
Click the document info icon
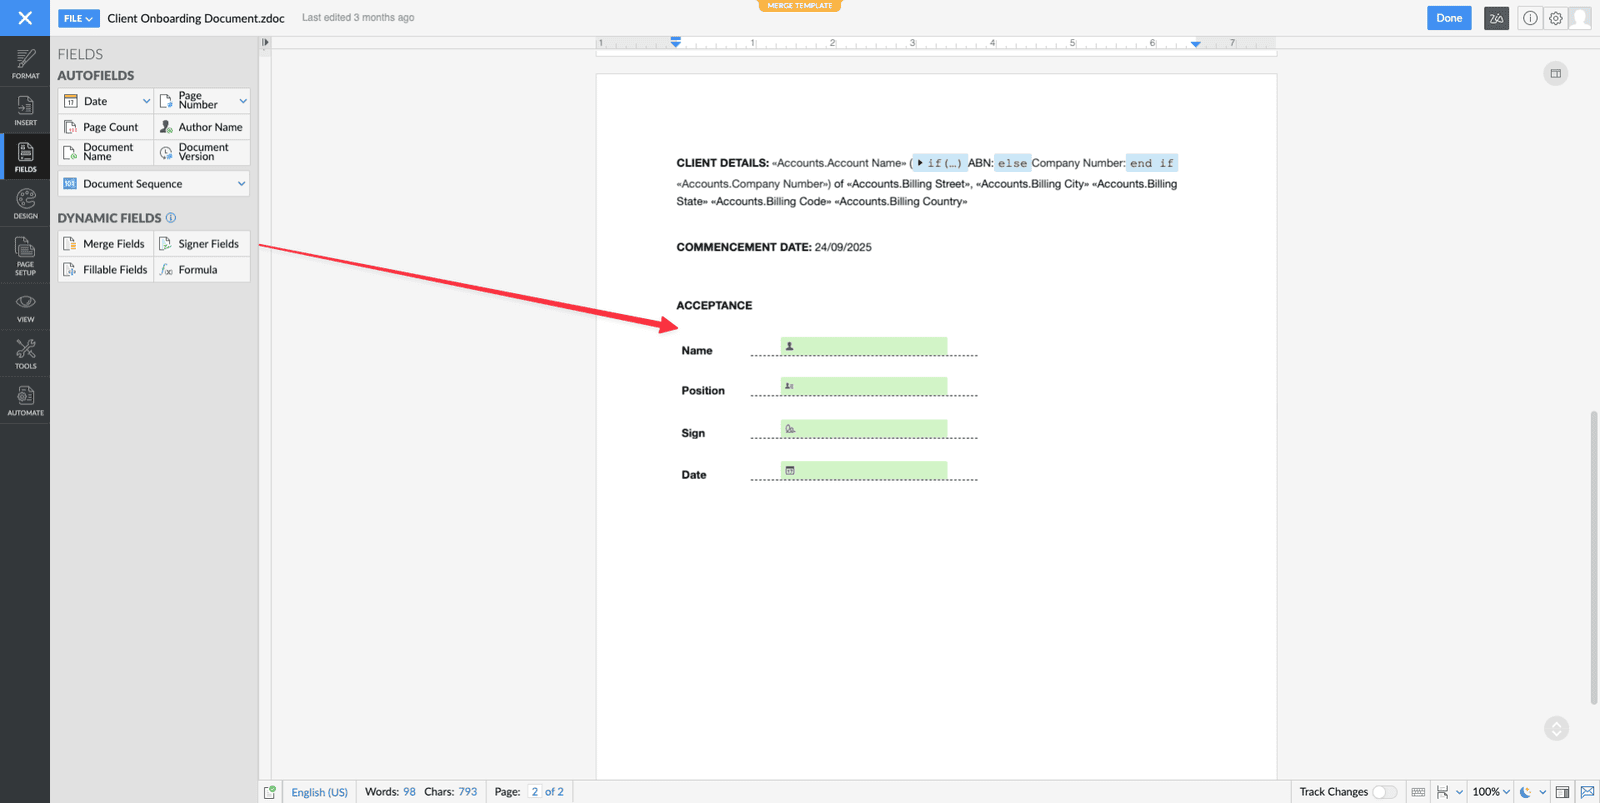click(1530, 18)
